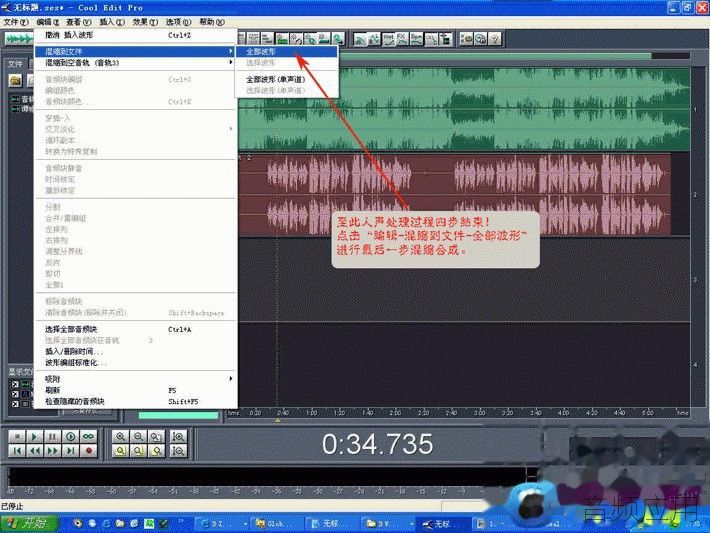
Task: Click the Windows 开始 Start button
Action: (28, 523)
